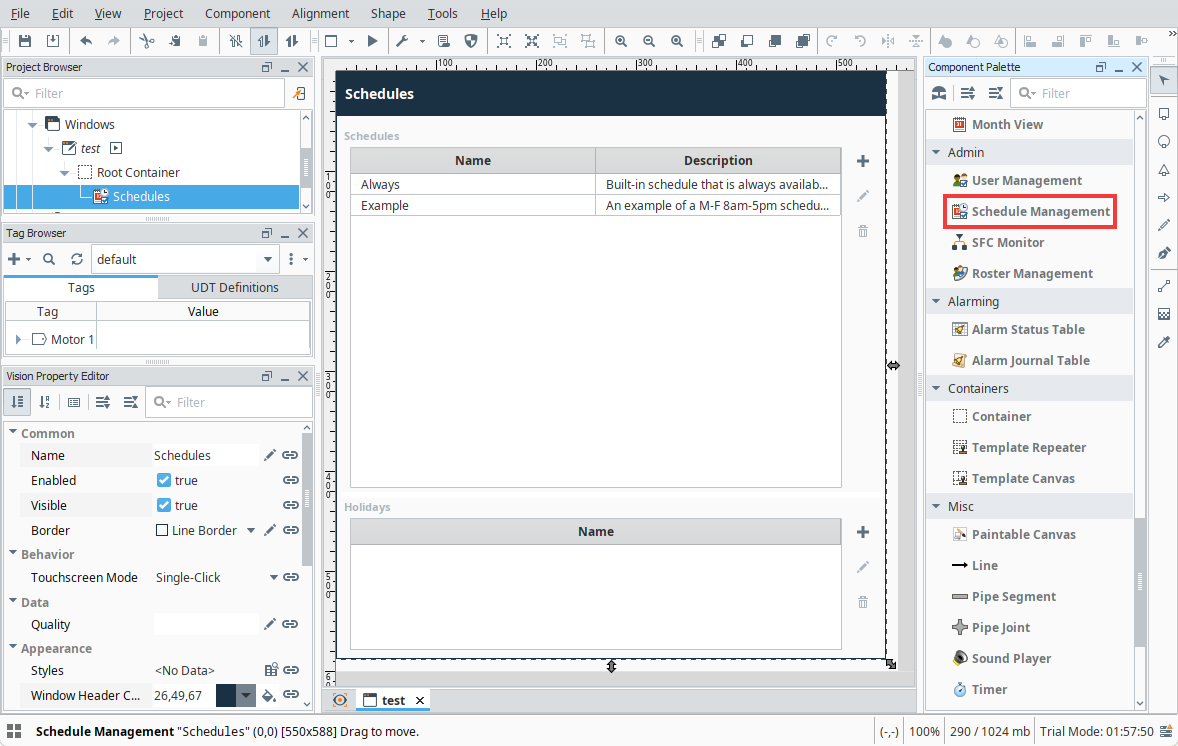Copy the selection via the toolbar

coord(175,41)
